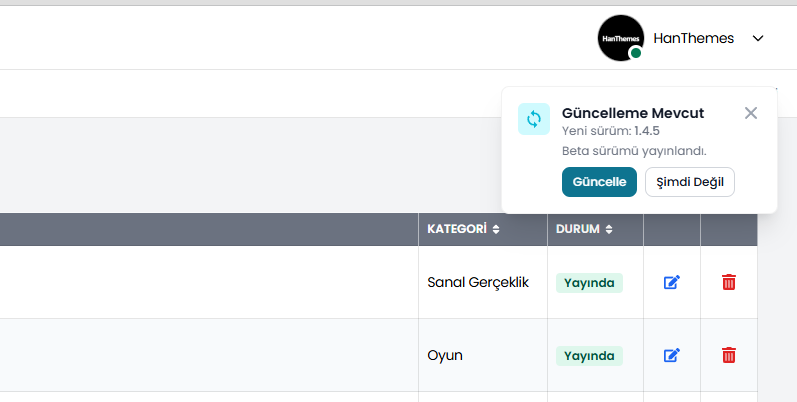
Task: Click the DURUM column header text
Action: [577, 229]
